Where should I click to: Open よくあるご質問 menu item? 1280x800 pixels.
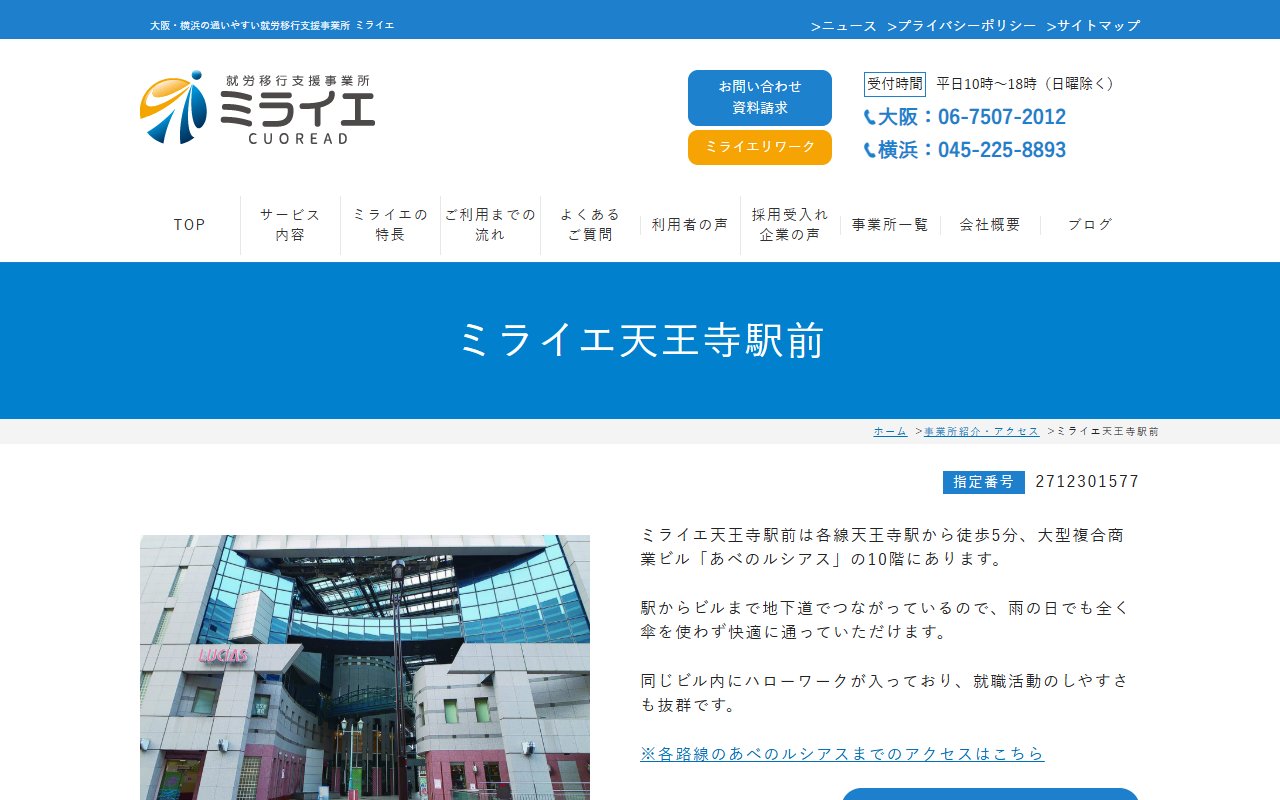pyautogui.click(x=590, y=225)
